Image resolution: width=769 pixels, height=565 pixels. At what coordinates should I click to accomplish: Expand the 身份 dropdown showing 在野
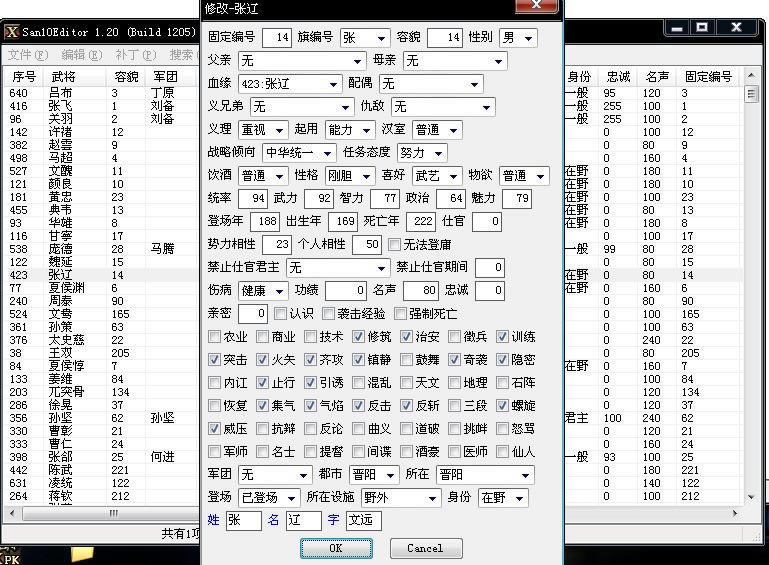point(518,498)
